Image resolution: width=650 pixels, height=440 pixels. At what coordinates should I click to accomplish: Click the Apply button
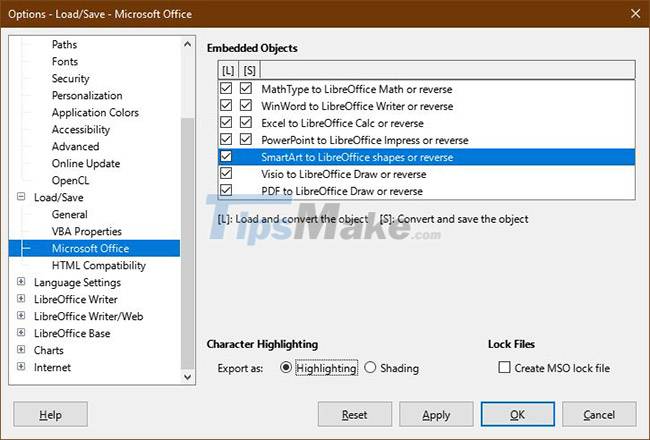point(436,414)
